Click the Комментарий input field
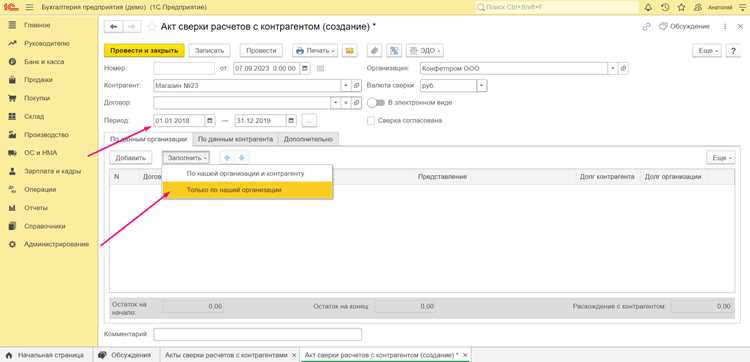Image resolution: width=750 pixels, height=362 pixels. (257, 334)
